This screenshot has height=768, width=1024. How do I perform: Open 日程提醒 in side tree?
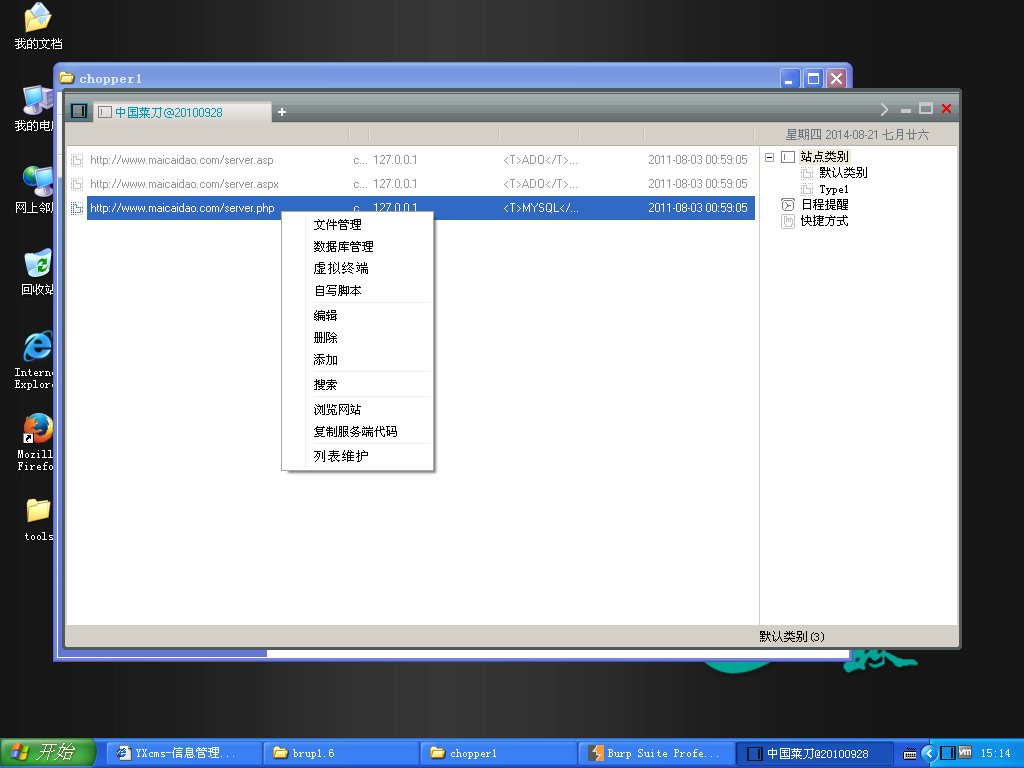tap(825, 204)
